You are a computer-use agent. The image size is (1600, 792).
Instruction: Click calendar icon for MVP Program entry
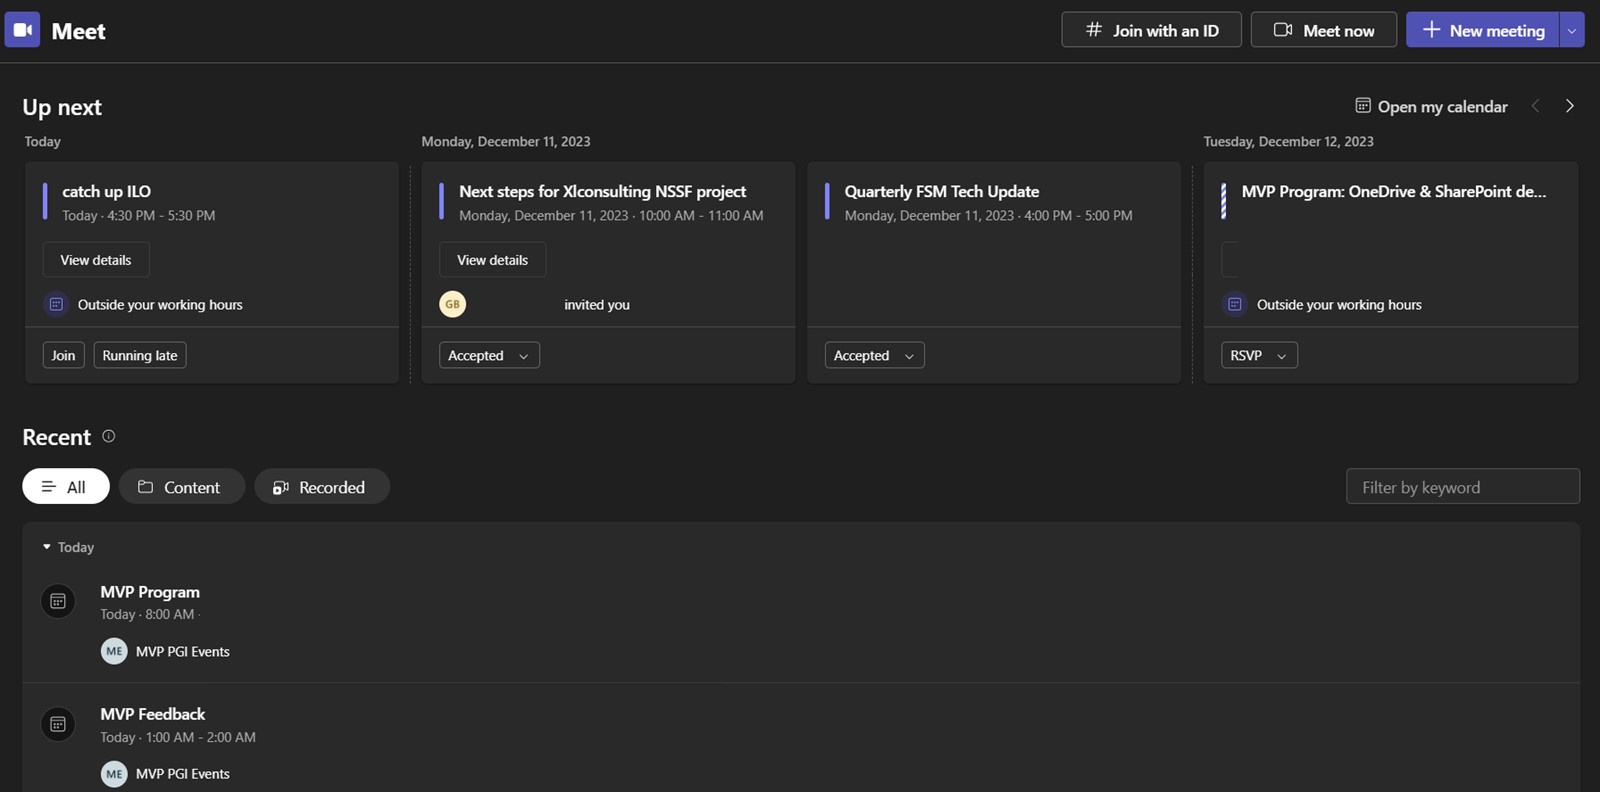58,601
